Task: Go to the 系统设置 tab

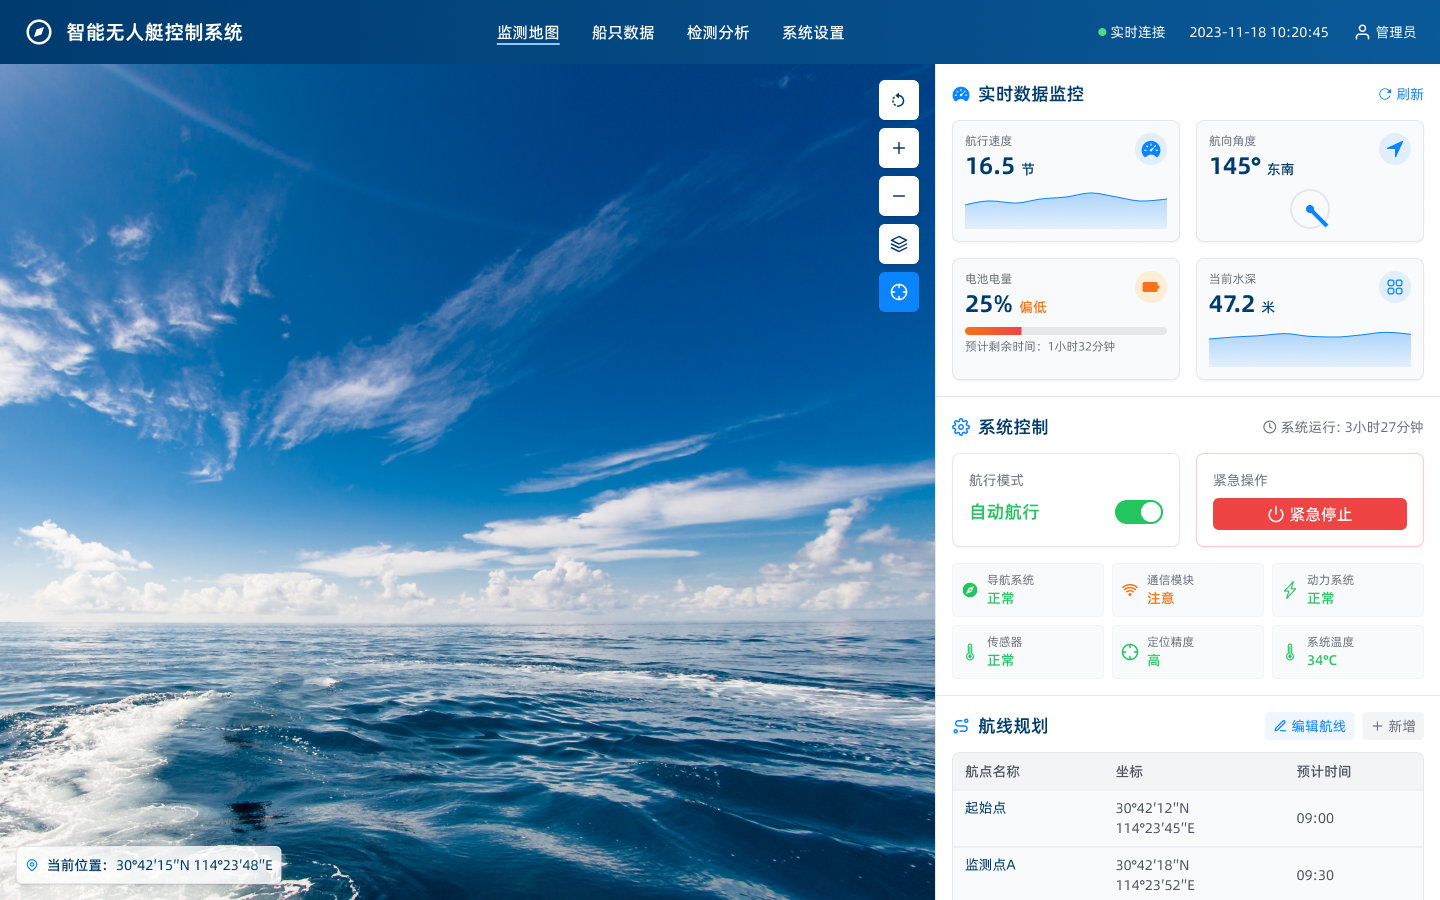Action: click(x=813, y=33)
